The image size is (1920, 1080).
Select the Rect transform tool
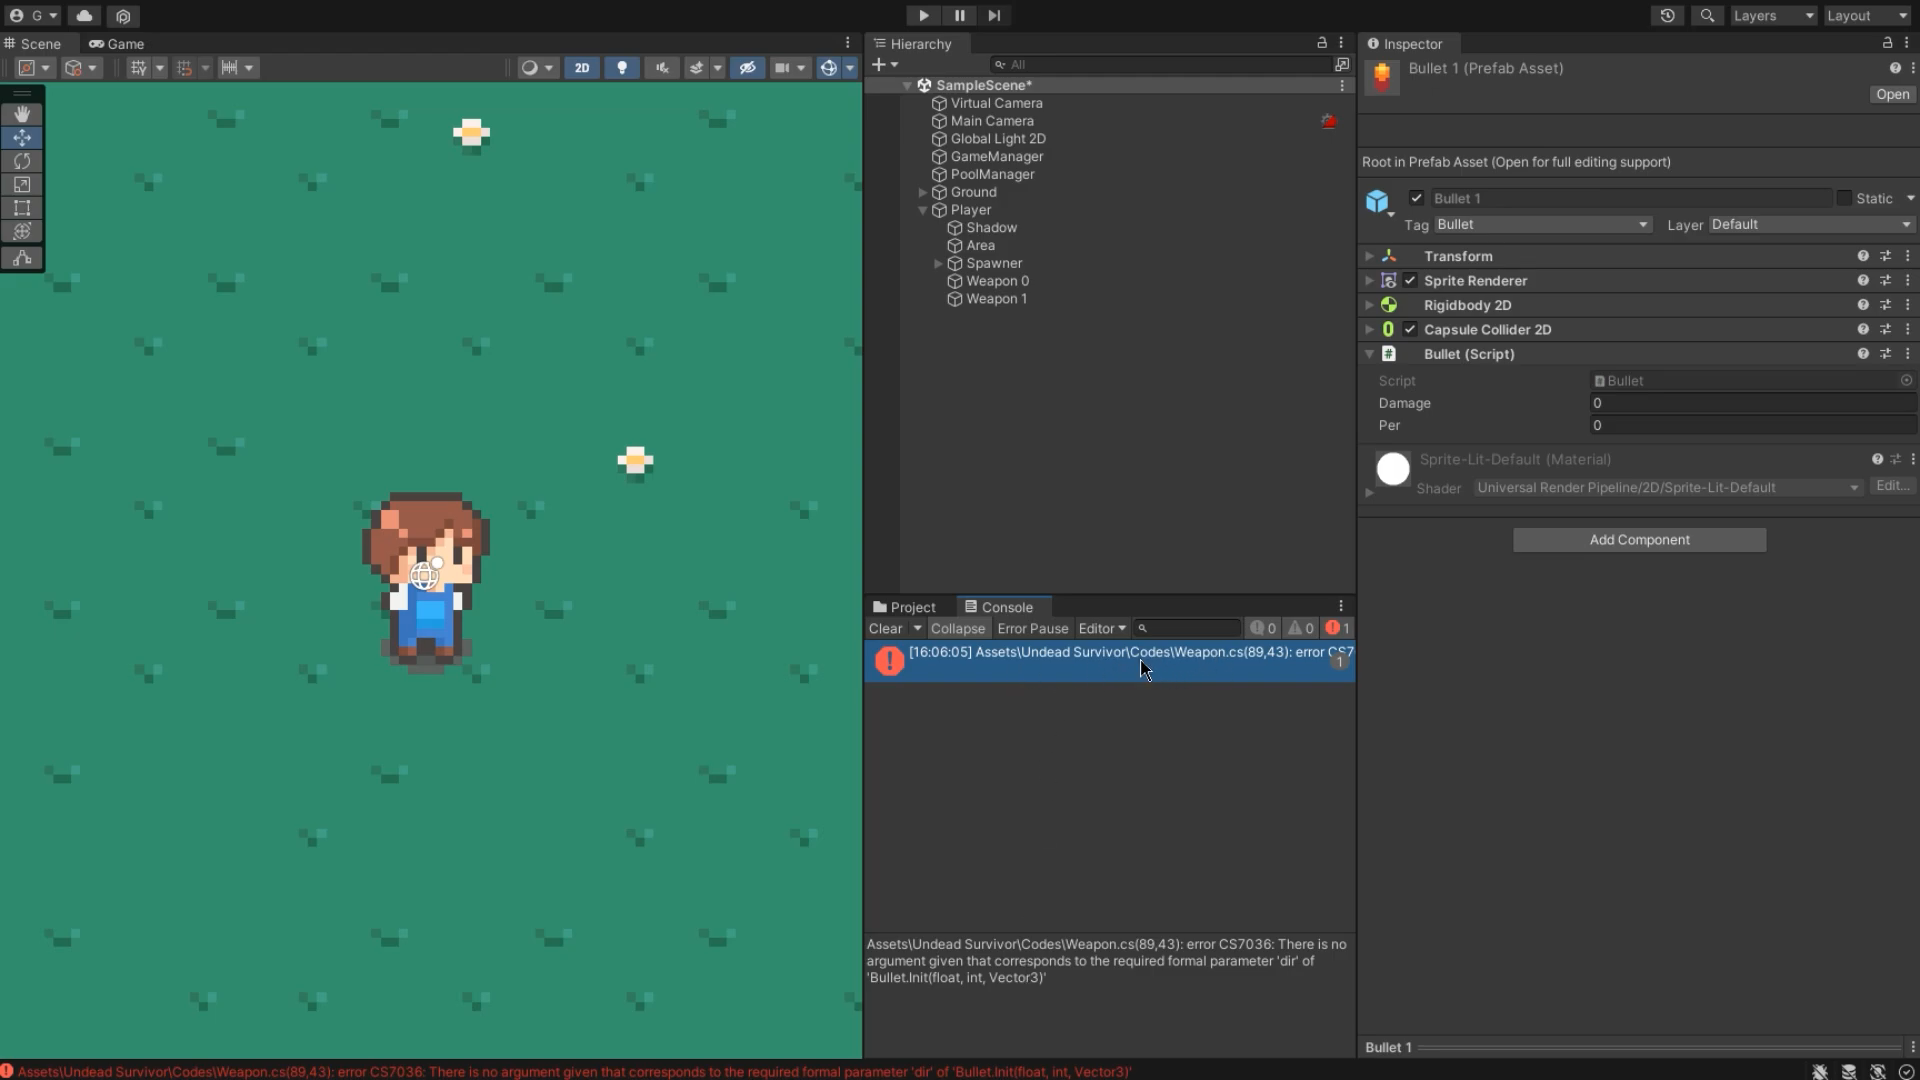click(22, 208)
